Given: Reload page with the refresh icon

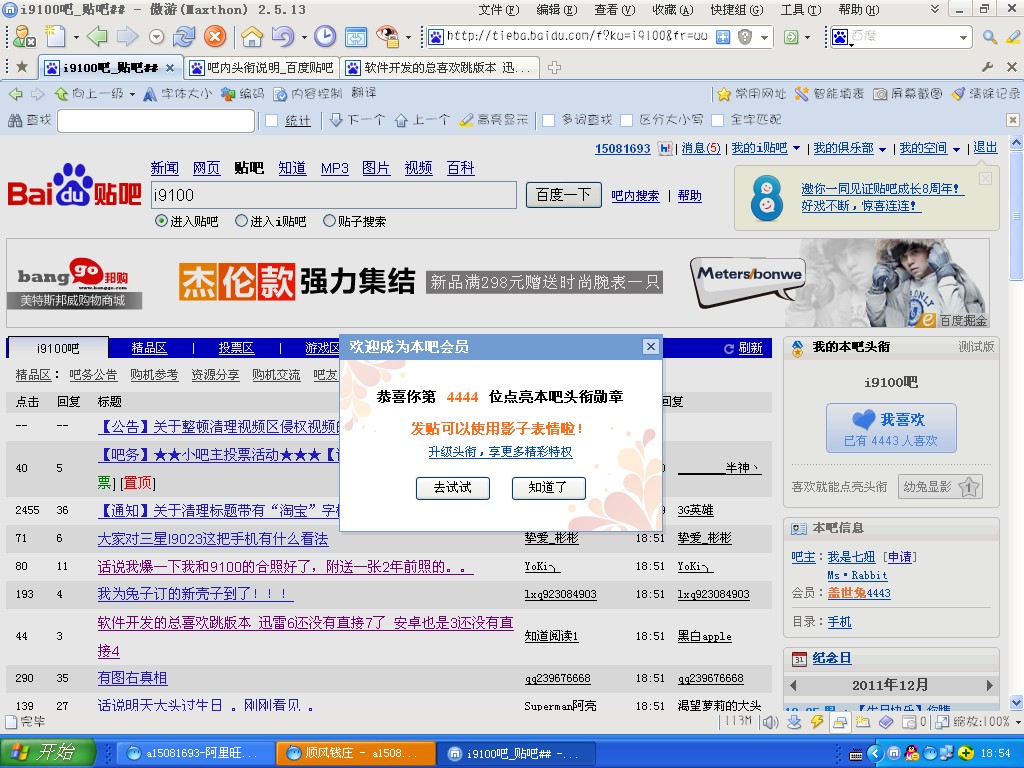Looking at the screenshot, I should pyautogui.click(x=184, y=36).
